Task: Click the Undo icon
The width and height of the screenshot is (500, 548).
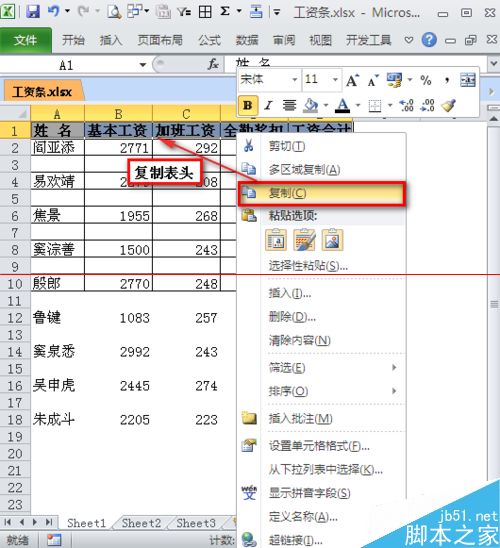Action: 53,12
